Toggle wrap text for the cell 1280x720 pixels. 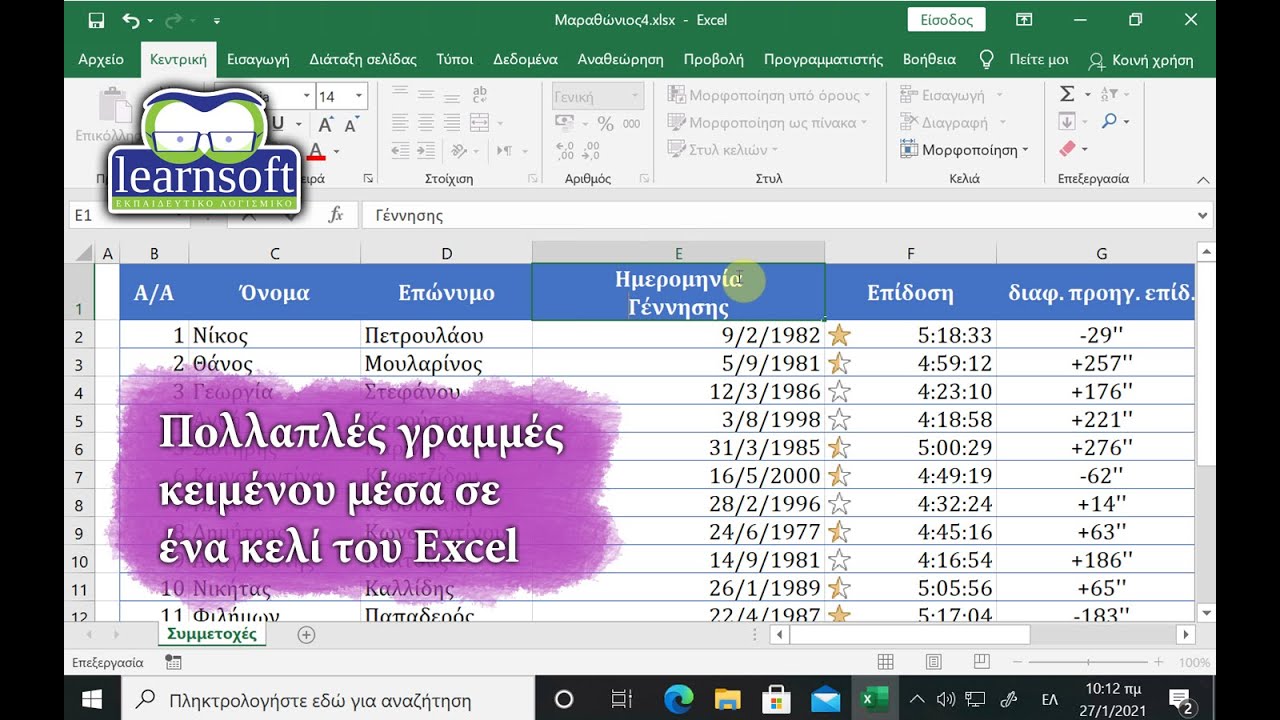[479, 95]
